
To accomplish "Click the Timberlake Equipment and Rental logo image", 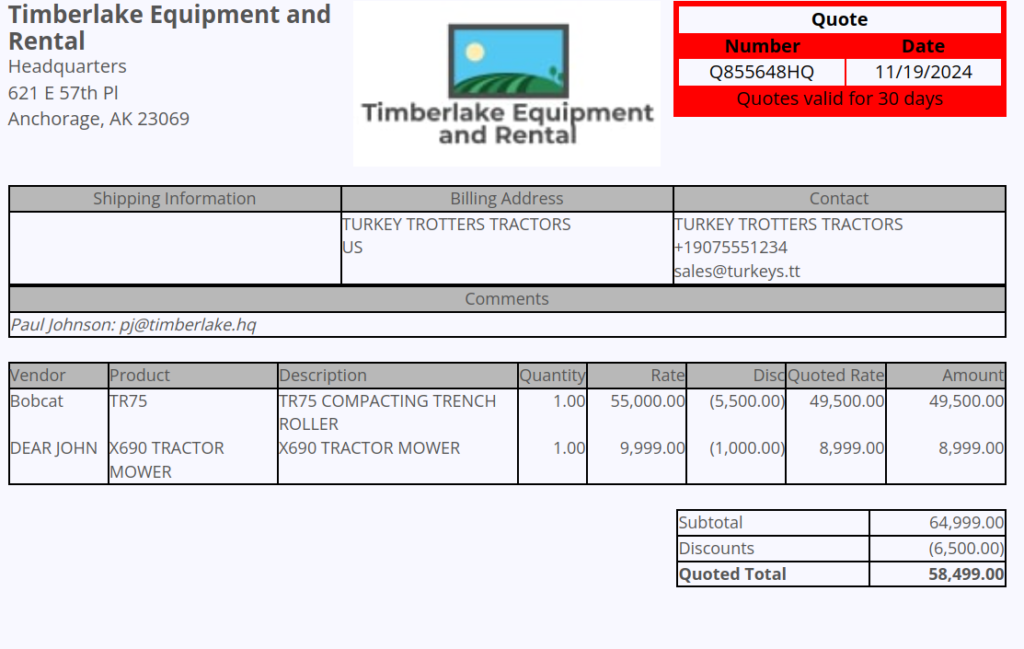I will click(x=507, y=84).
